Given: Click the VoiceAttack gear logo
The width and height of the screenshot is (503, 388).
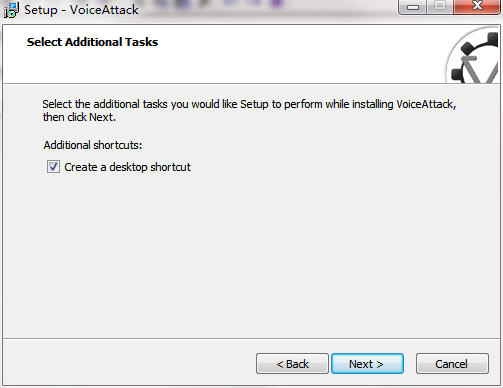Looking at the screenshot, I should (473, 56).
